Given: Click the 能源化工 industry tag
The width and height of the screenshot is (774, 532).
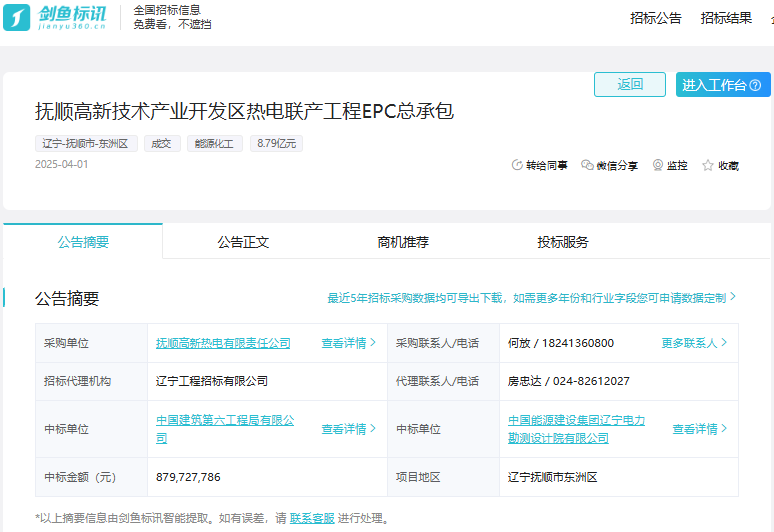Looking at the screenshot, I should click(213, 144).
